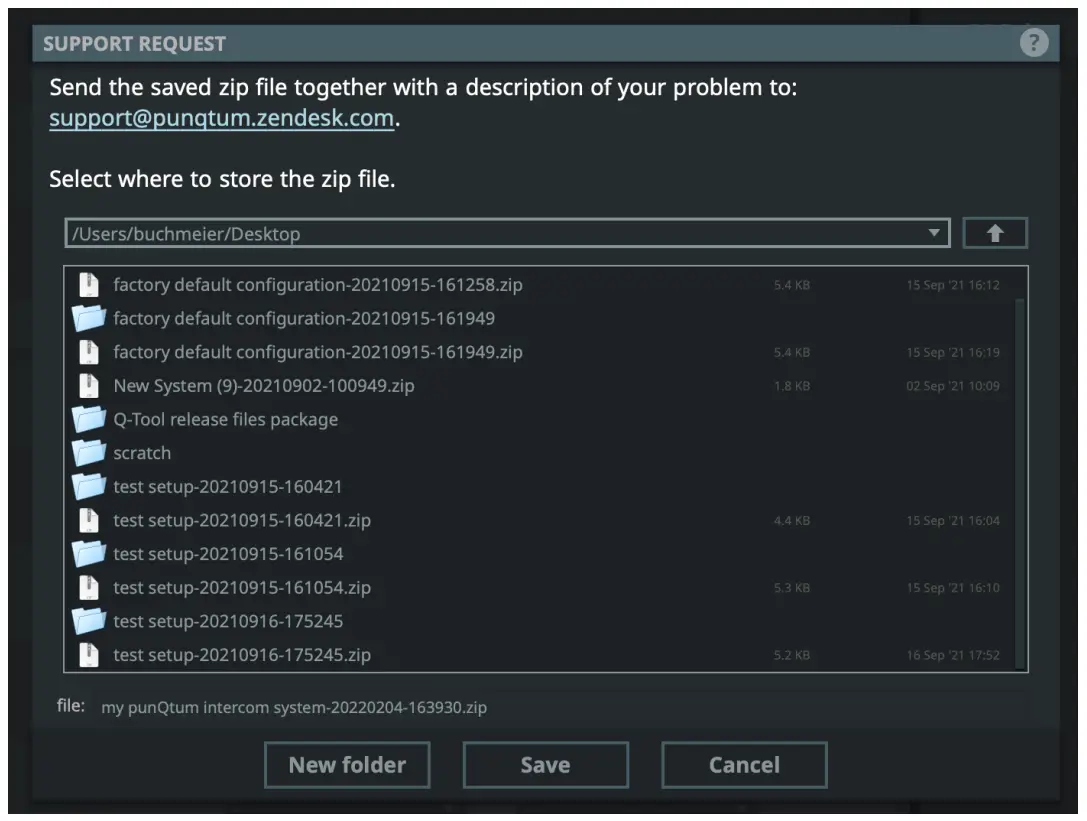Click the '1.8 KB' size value
This screenshot has width=1087, height=821.
[792, 386]
